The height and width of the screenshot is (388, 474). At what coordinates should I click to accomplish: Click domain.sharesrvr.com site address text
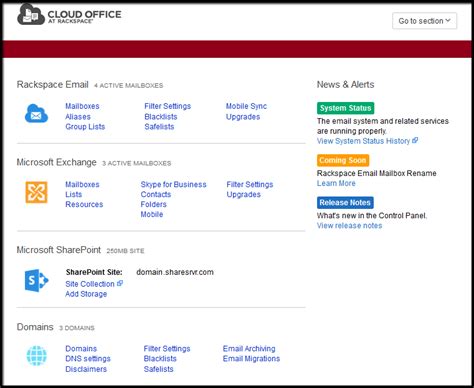[x=175, y=272]
